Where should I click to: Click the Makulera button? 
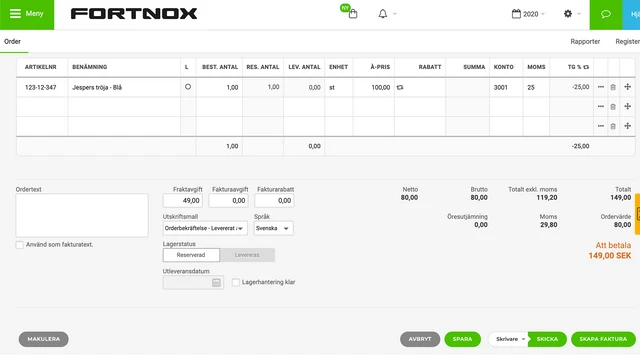click(44, 339)
